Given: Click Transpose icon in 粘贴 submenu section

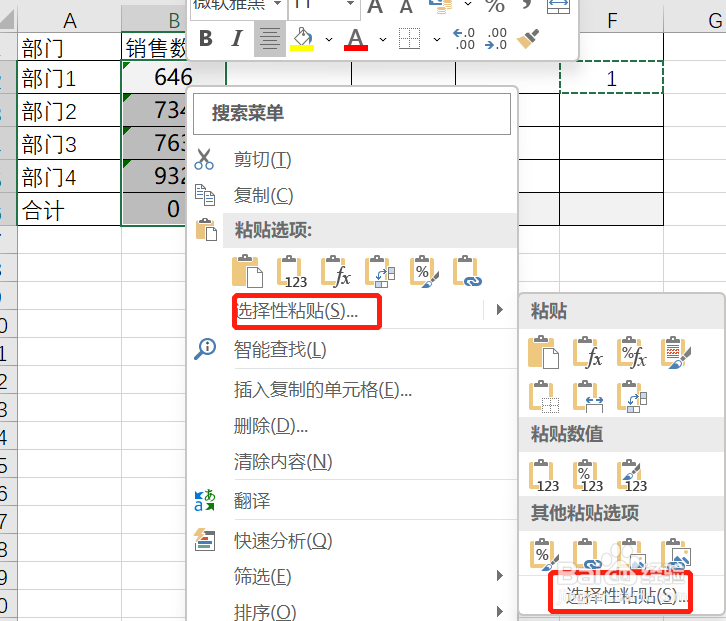Looking at the screenshot, I should (x=632, y=396).
